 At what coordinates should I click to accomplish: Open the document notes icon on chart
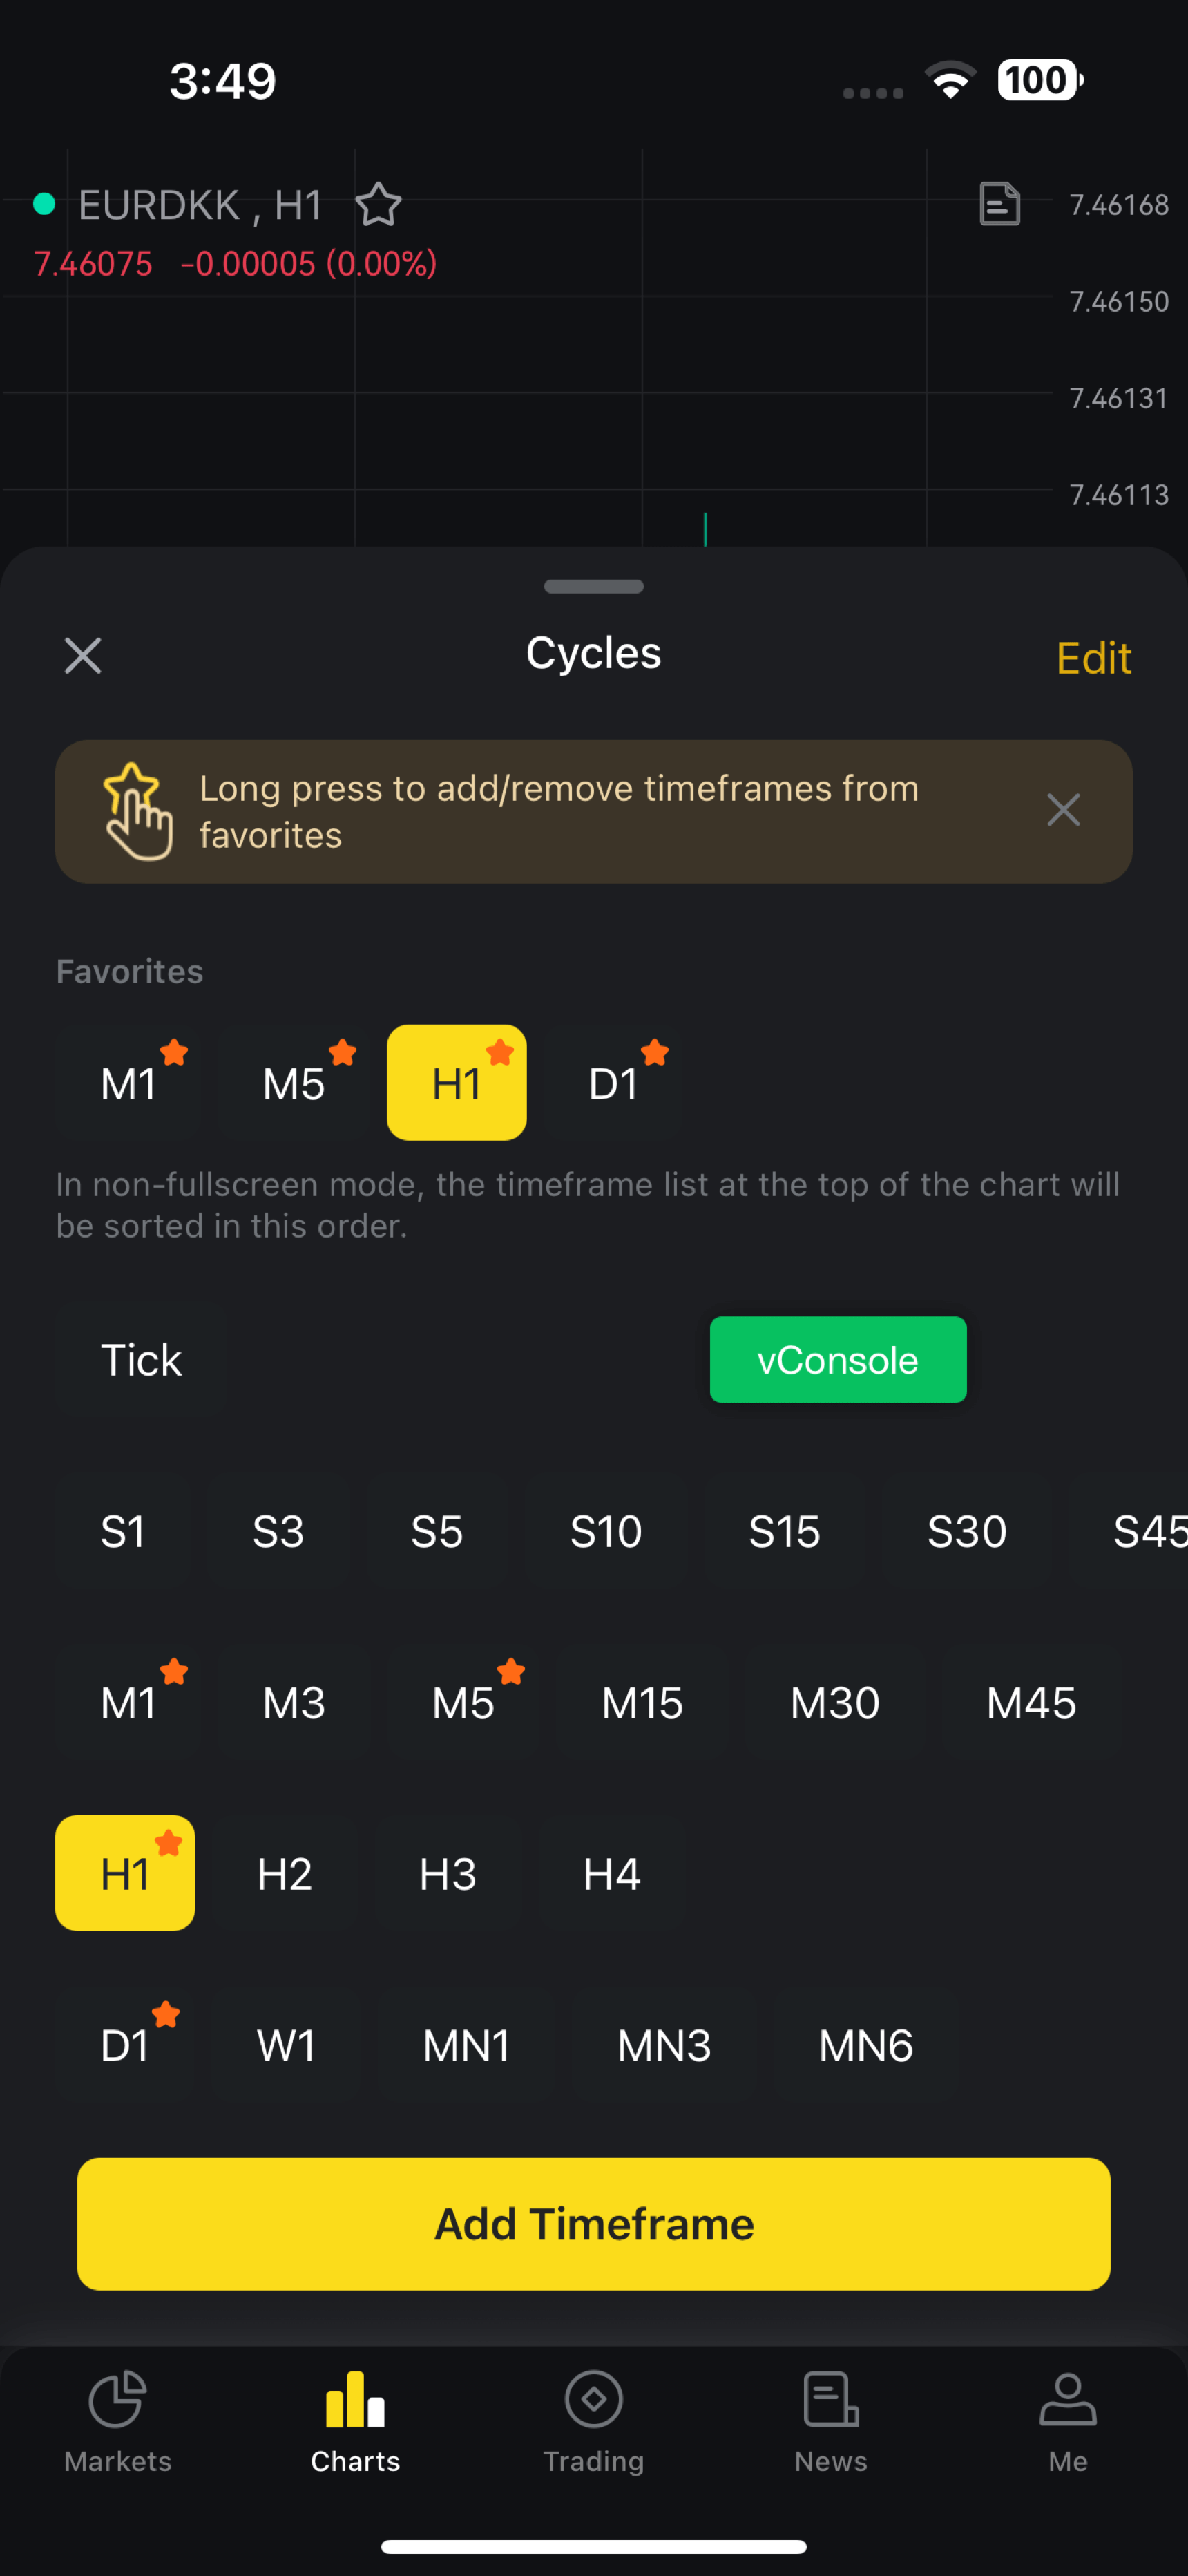coord(999,204)
